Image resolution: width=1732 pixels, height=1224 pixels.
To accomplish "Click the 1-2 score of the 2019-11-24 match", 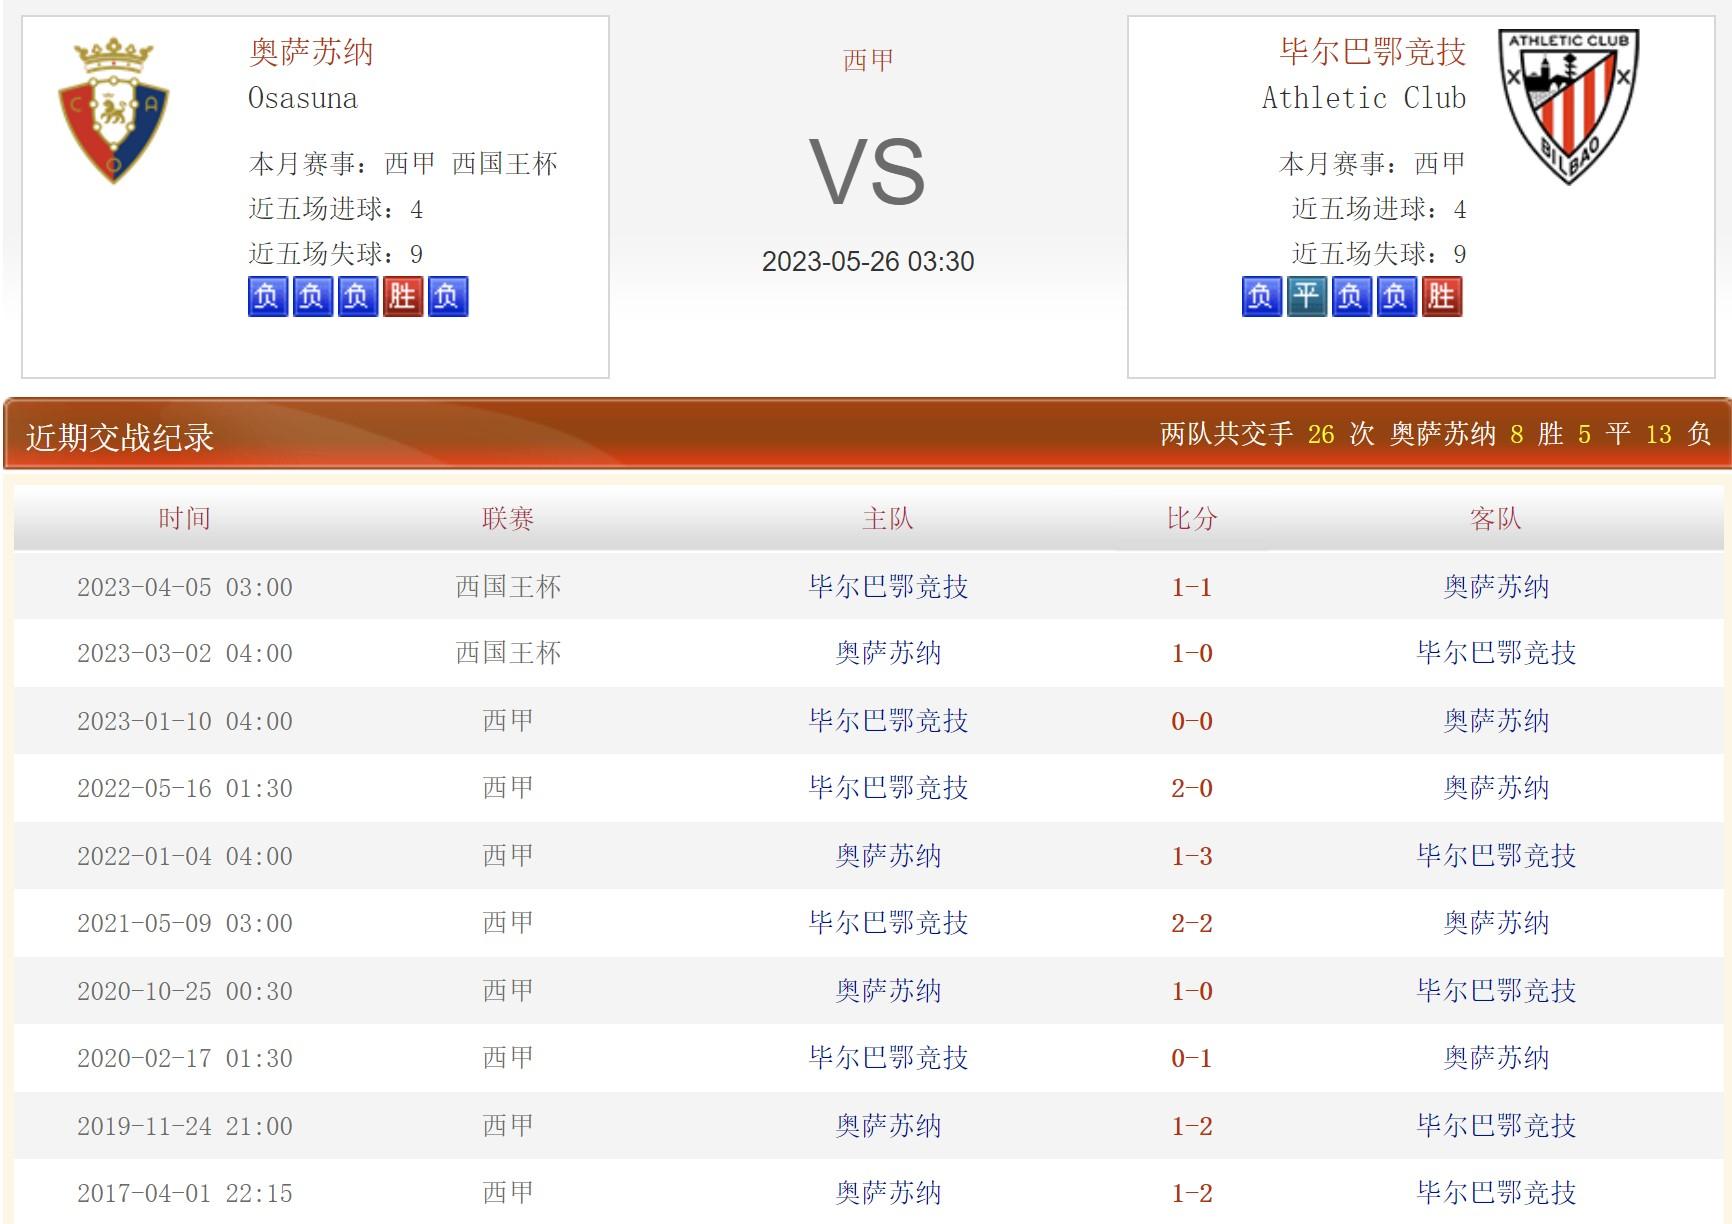I will pos(1192,1127).
